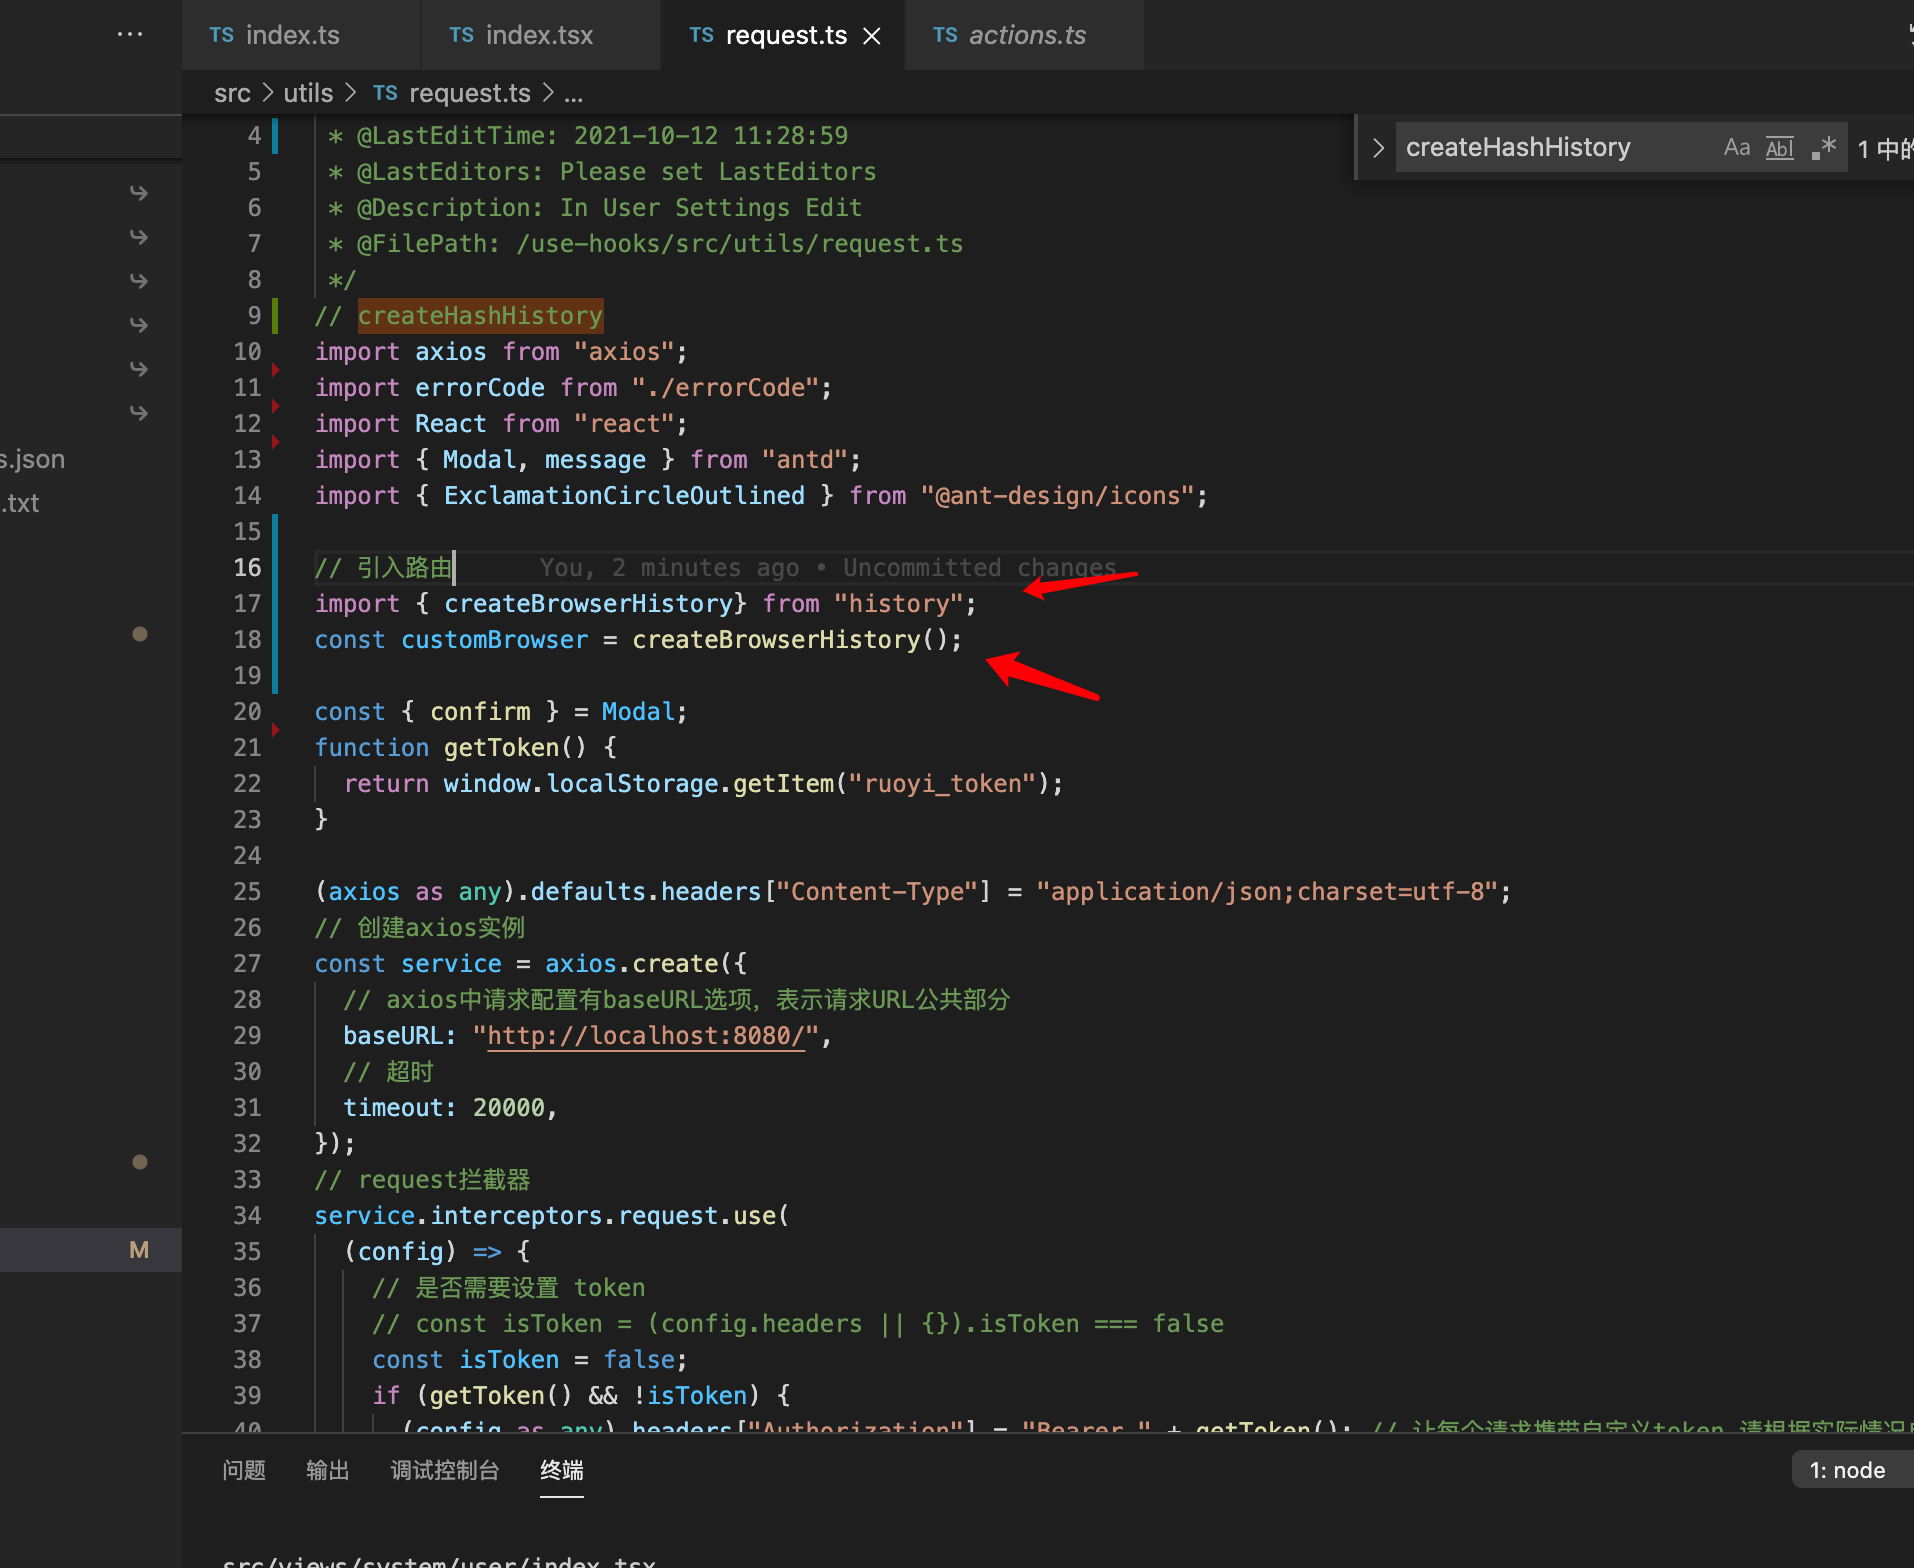Select the modified file row marked M

coord(91,1250)
